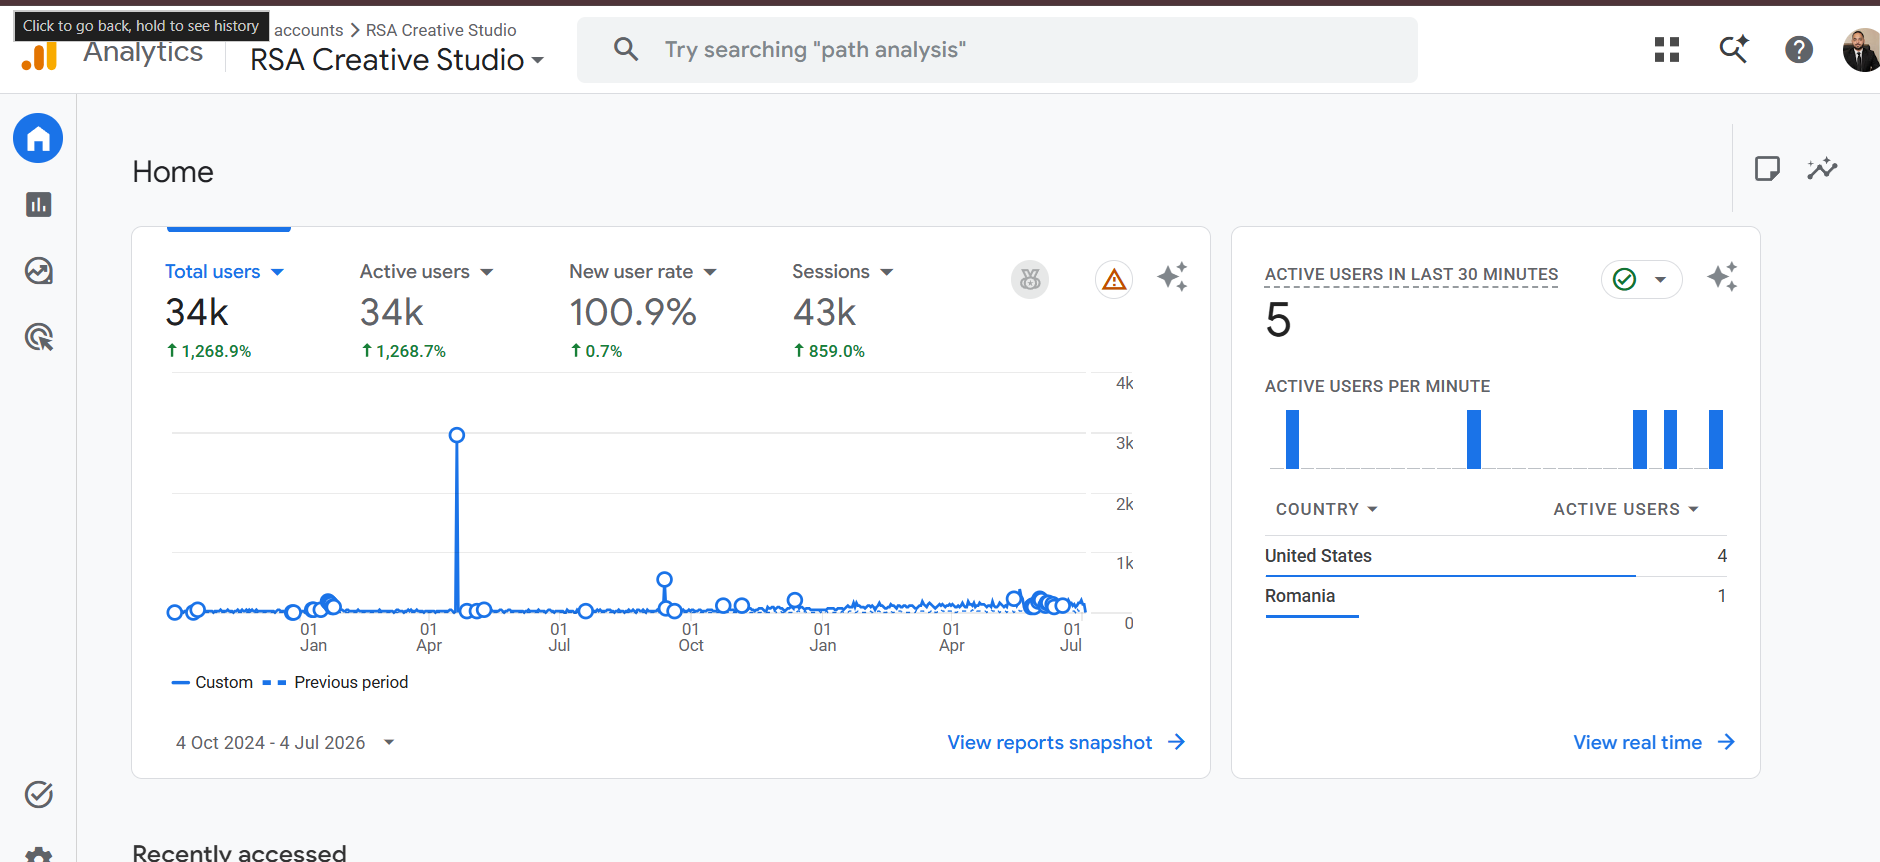1880x862 pixels.
Task: Open Reports from the sidebar
Action: click(38, 205)
